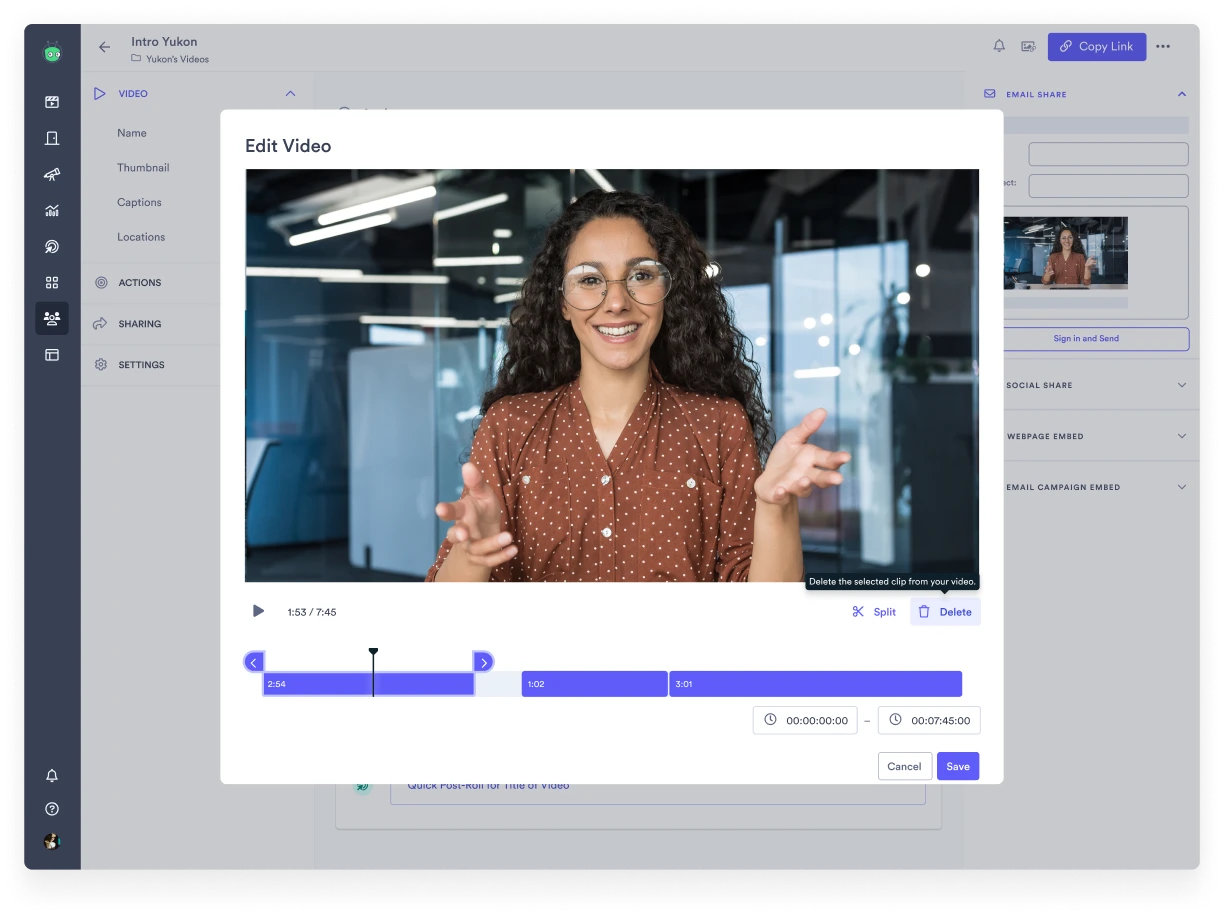This screenshot has width=1224, height=918.
Task: Select Locations under Video
Action: point(141,237)
